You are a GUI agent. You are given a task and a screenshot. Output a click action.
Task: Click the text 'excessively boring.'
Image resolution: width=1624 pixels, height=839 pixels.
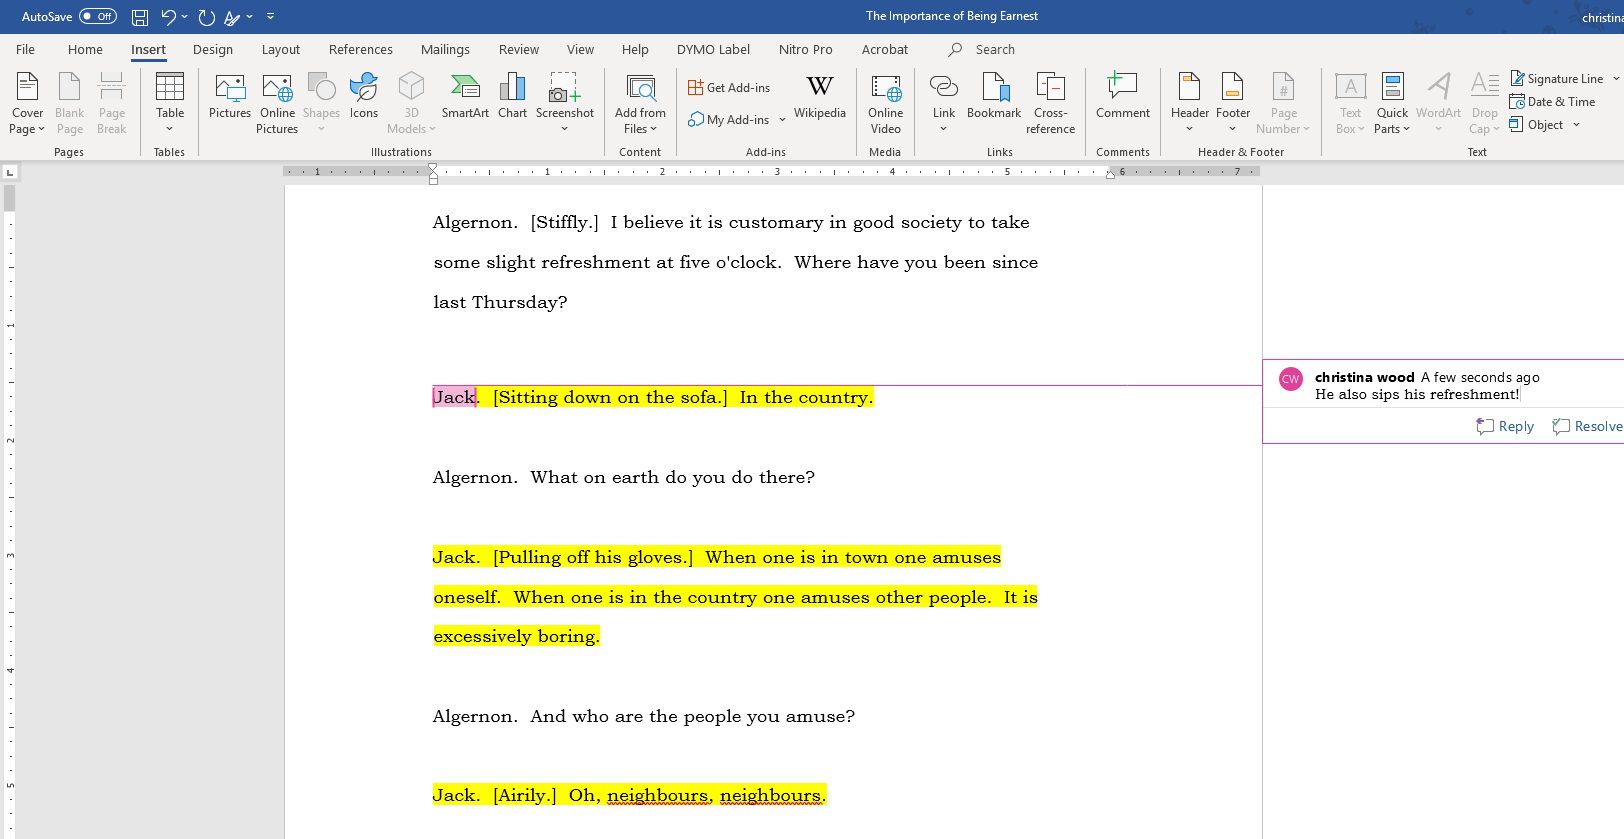click(x=516, y=636)
